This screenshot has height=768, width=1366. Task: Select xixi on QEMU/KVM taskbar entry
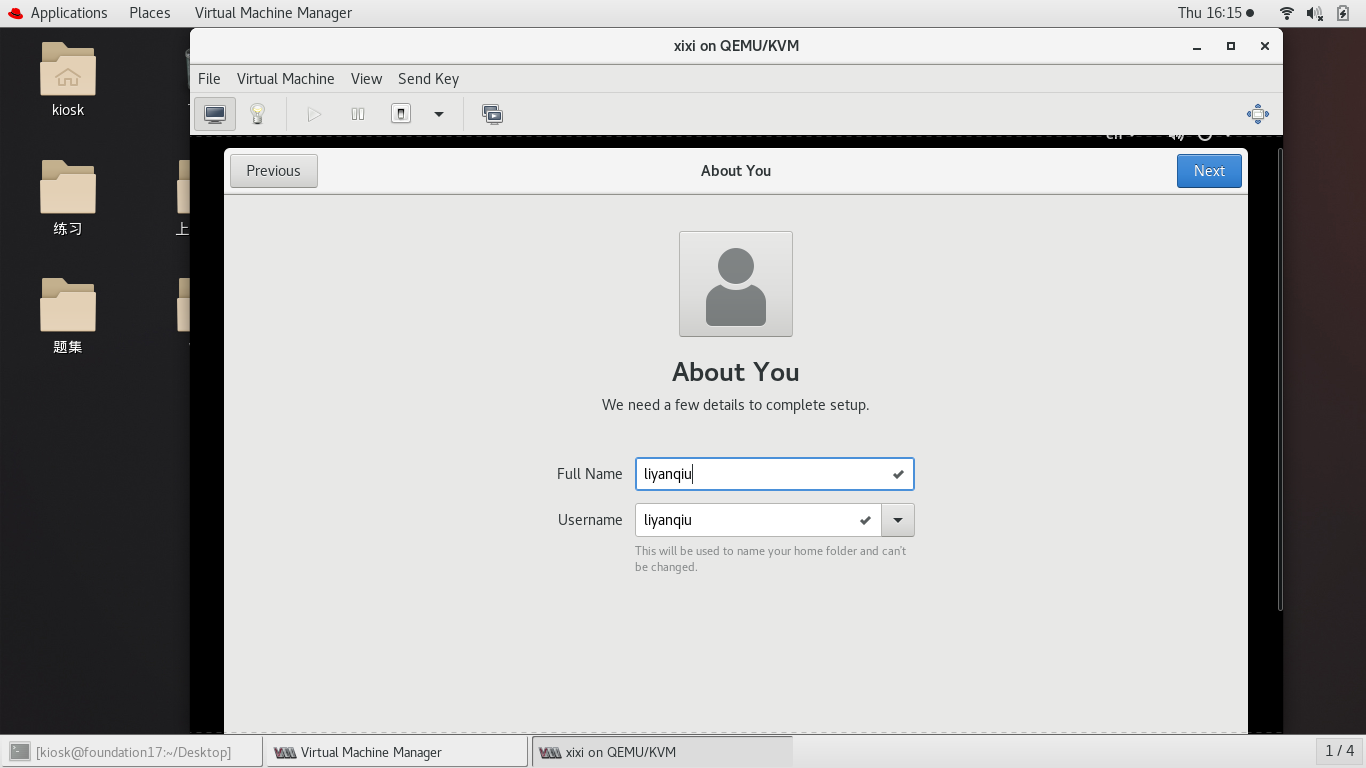click(x=662, y=752)
